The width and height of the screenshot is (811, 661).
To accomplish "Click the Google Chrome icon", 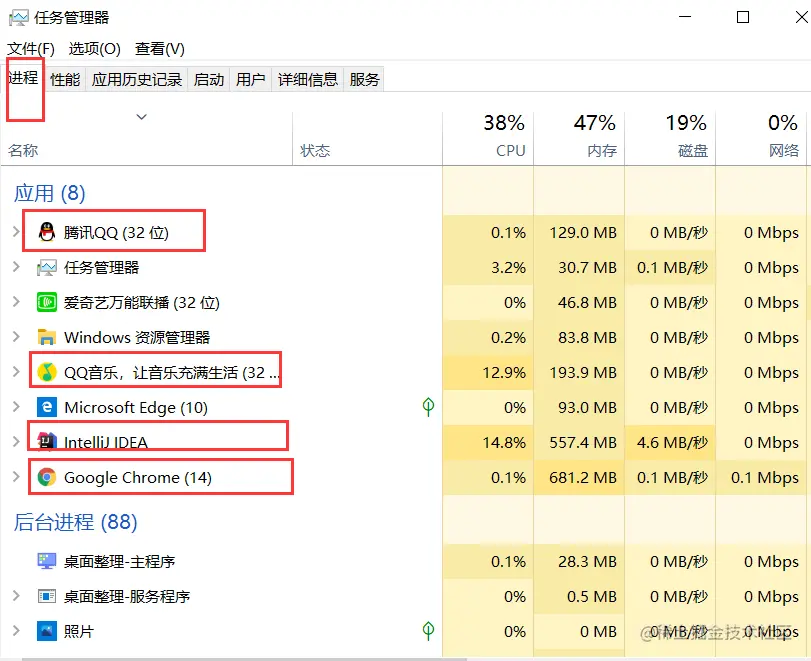I will click(47, 477).
